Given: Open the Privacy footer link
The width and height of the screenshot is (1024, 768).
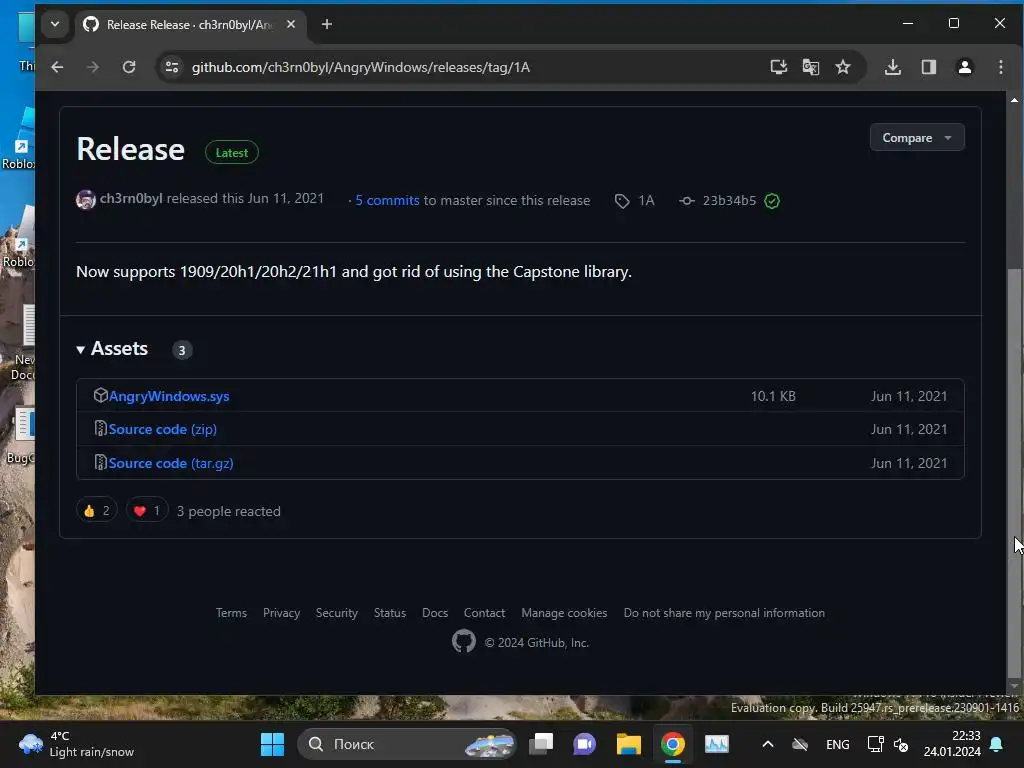Looking at the screenshot, I should [x=281, y=613].
